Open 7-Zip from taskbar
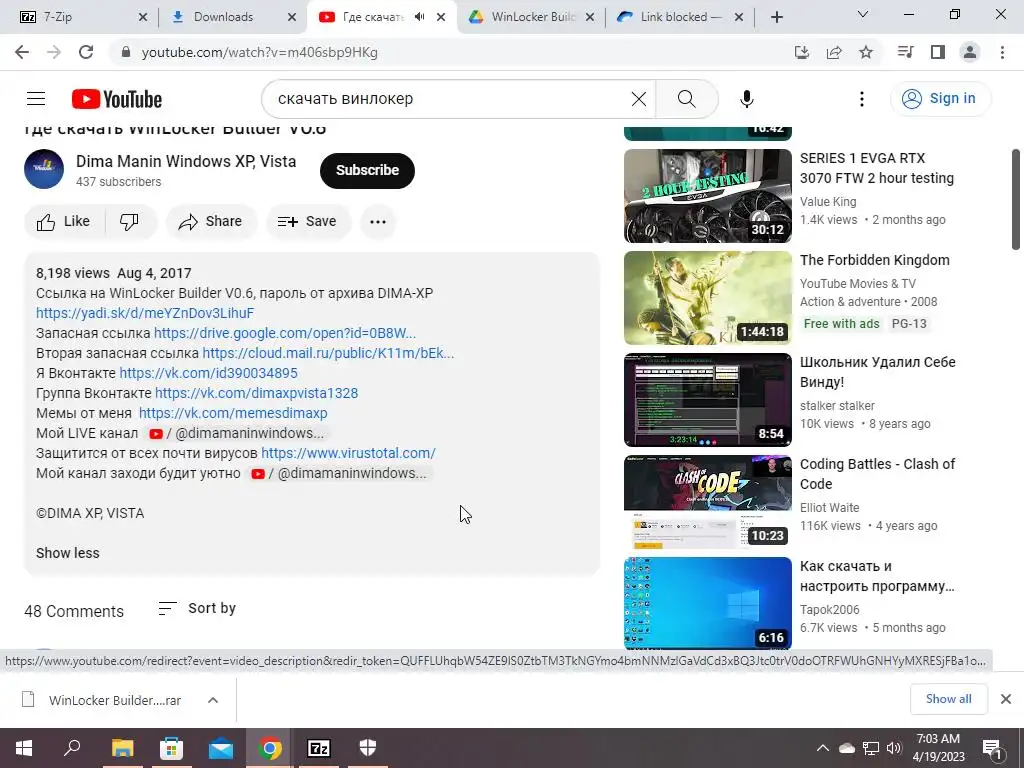 click(x=319, y=748)
